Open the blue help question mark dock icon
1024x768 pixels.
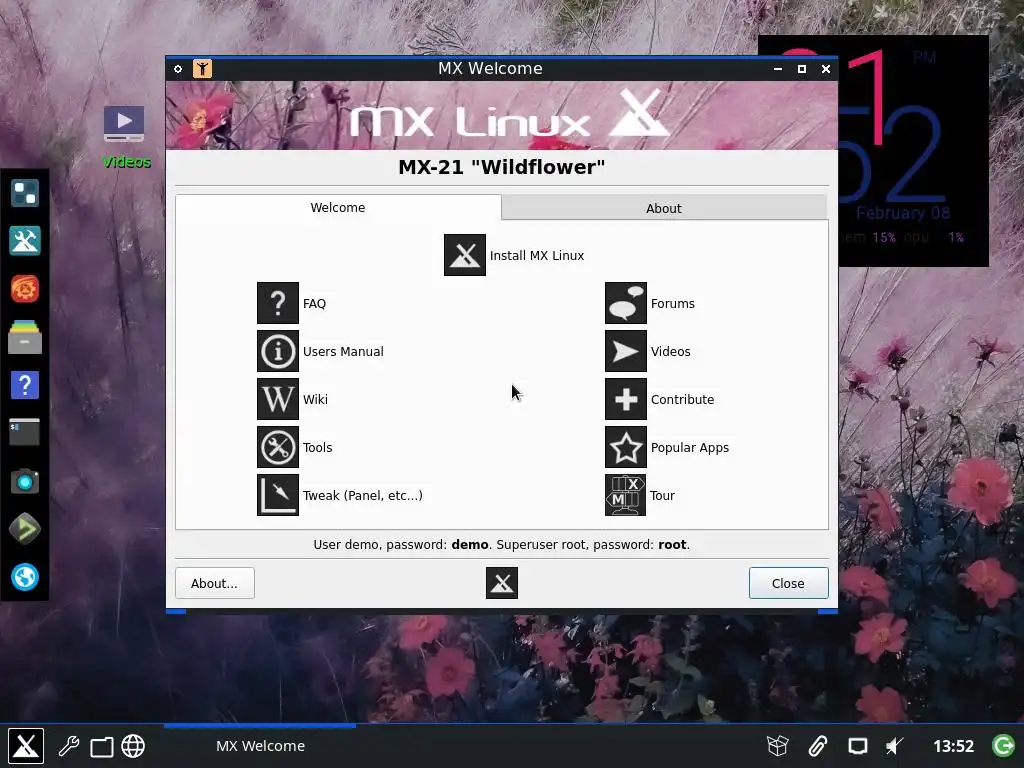[25, 385]
